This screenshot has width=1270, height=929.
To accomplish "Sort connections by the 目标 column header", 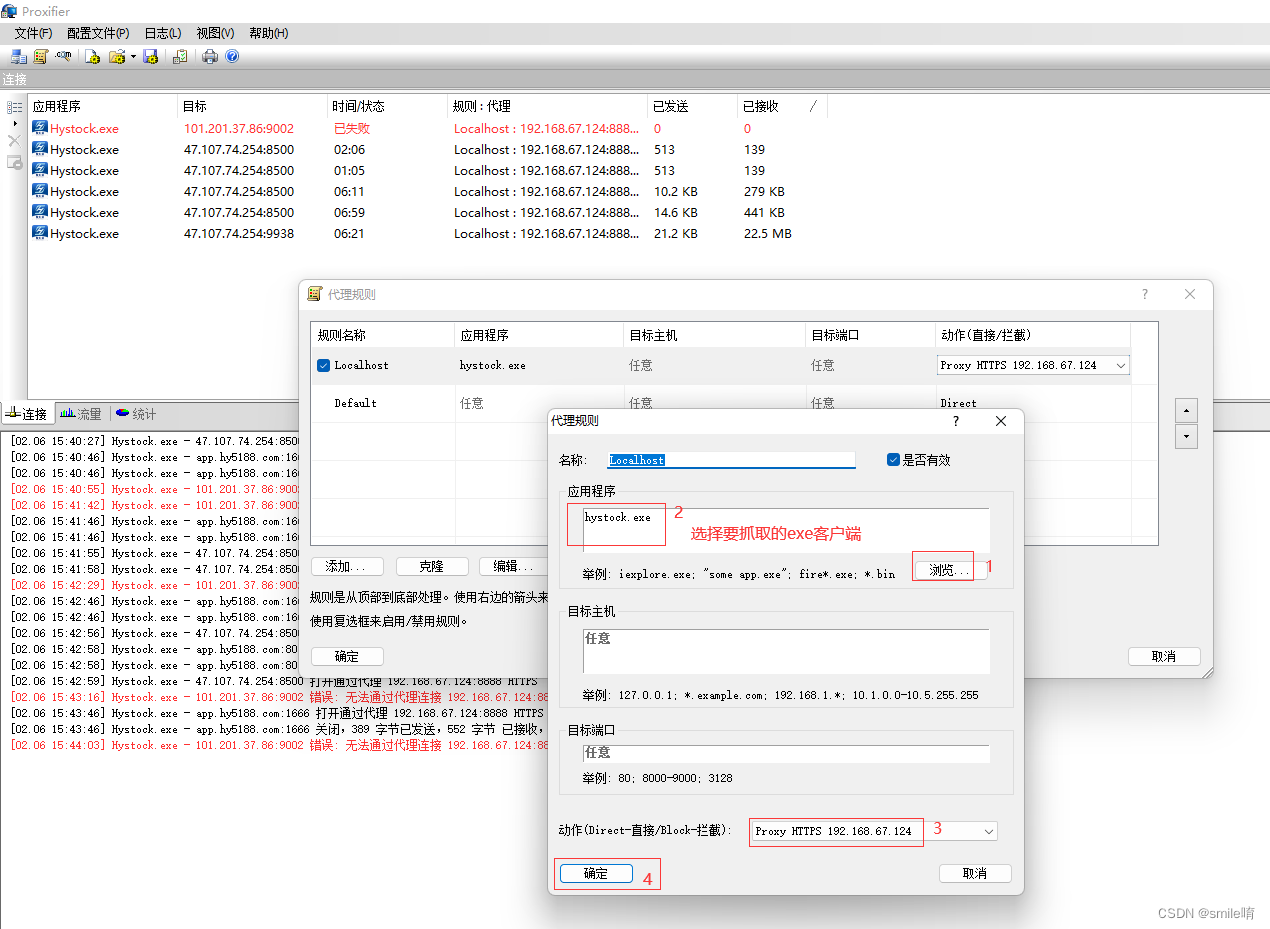I will coord(253,106).
